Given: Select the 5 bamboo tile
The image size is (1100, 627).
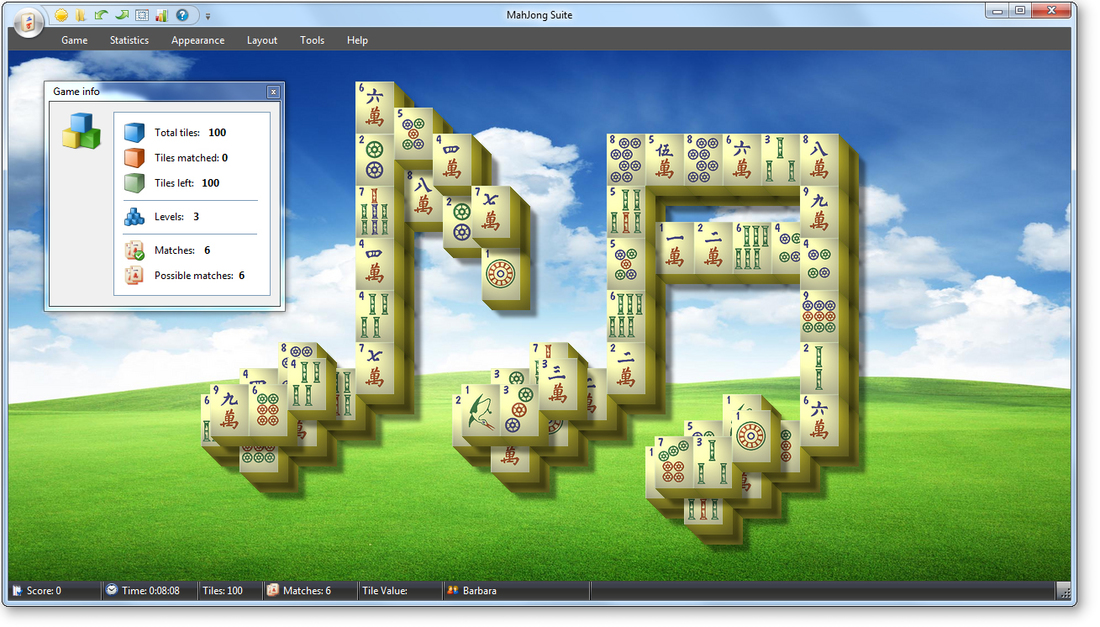Looking at the screenshot, I should pos(626,212).
